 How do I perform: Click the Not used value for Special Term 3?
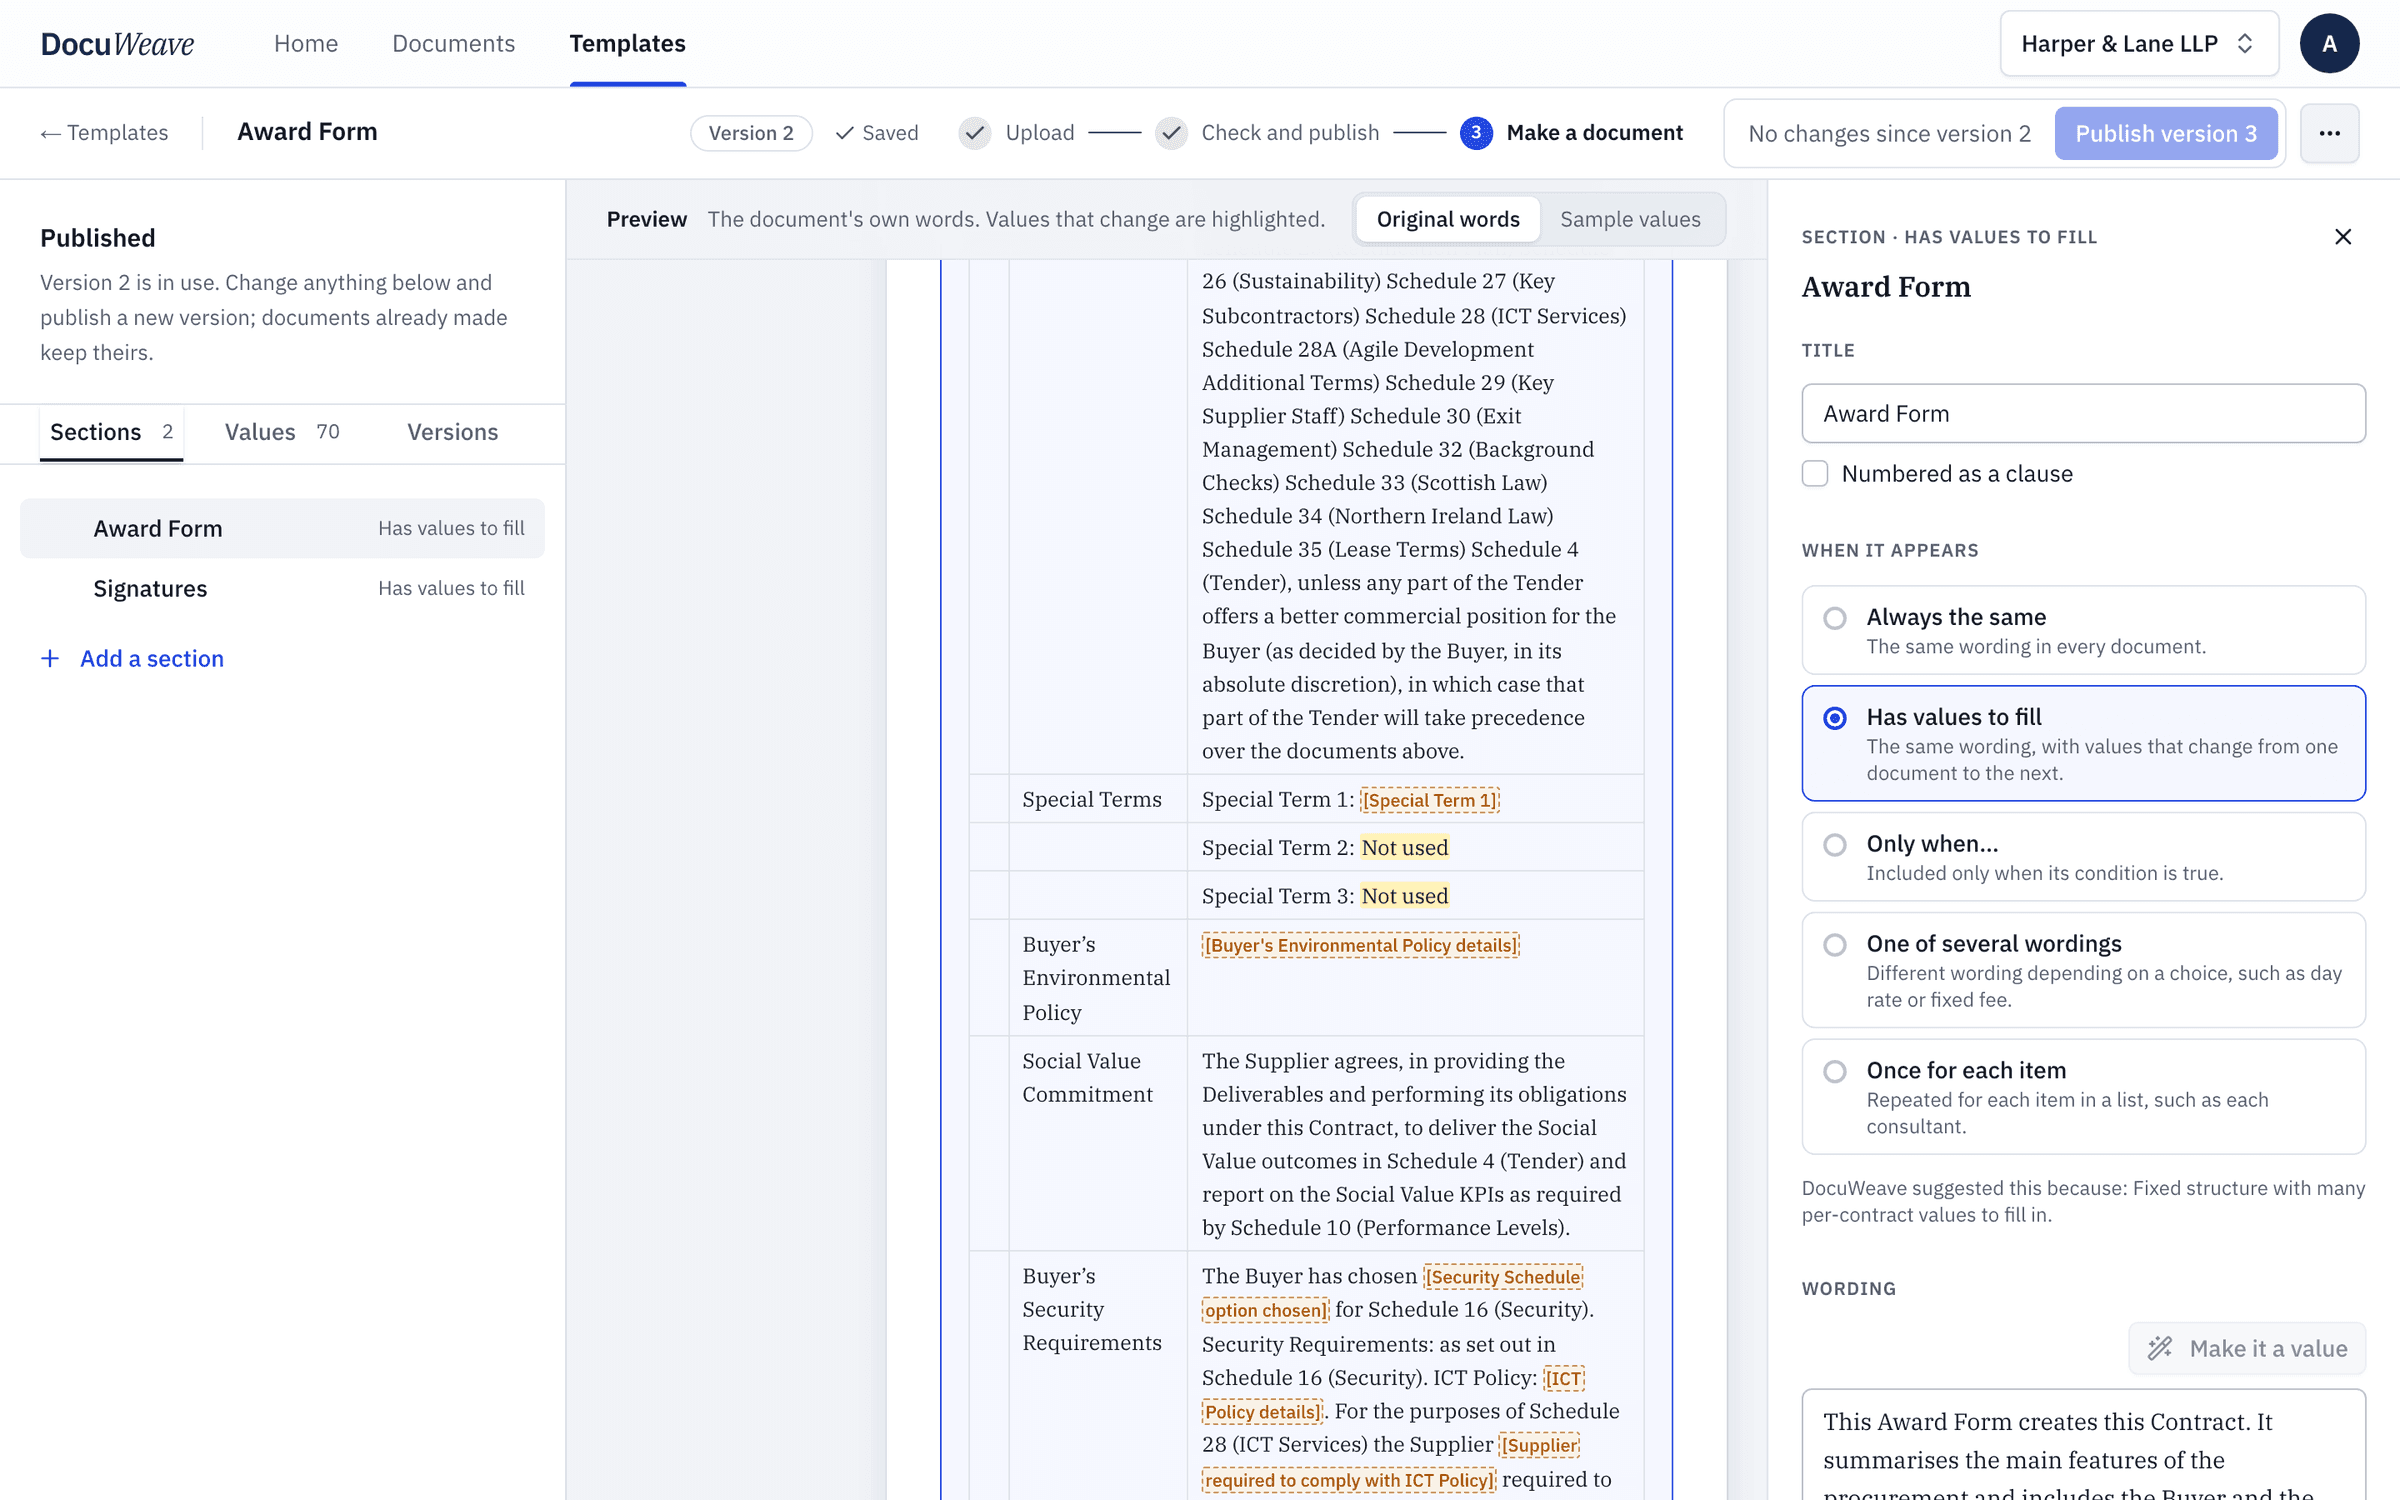click(x=1404, y=896)
